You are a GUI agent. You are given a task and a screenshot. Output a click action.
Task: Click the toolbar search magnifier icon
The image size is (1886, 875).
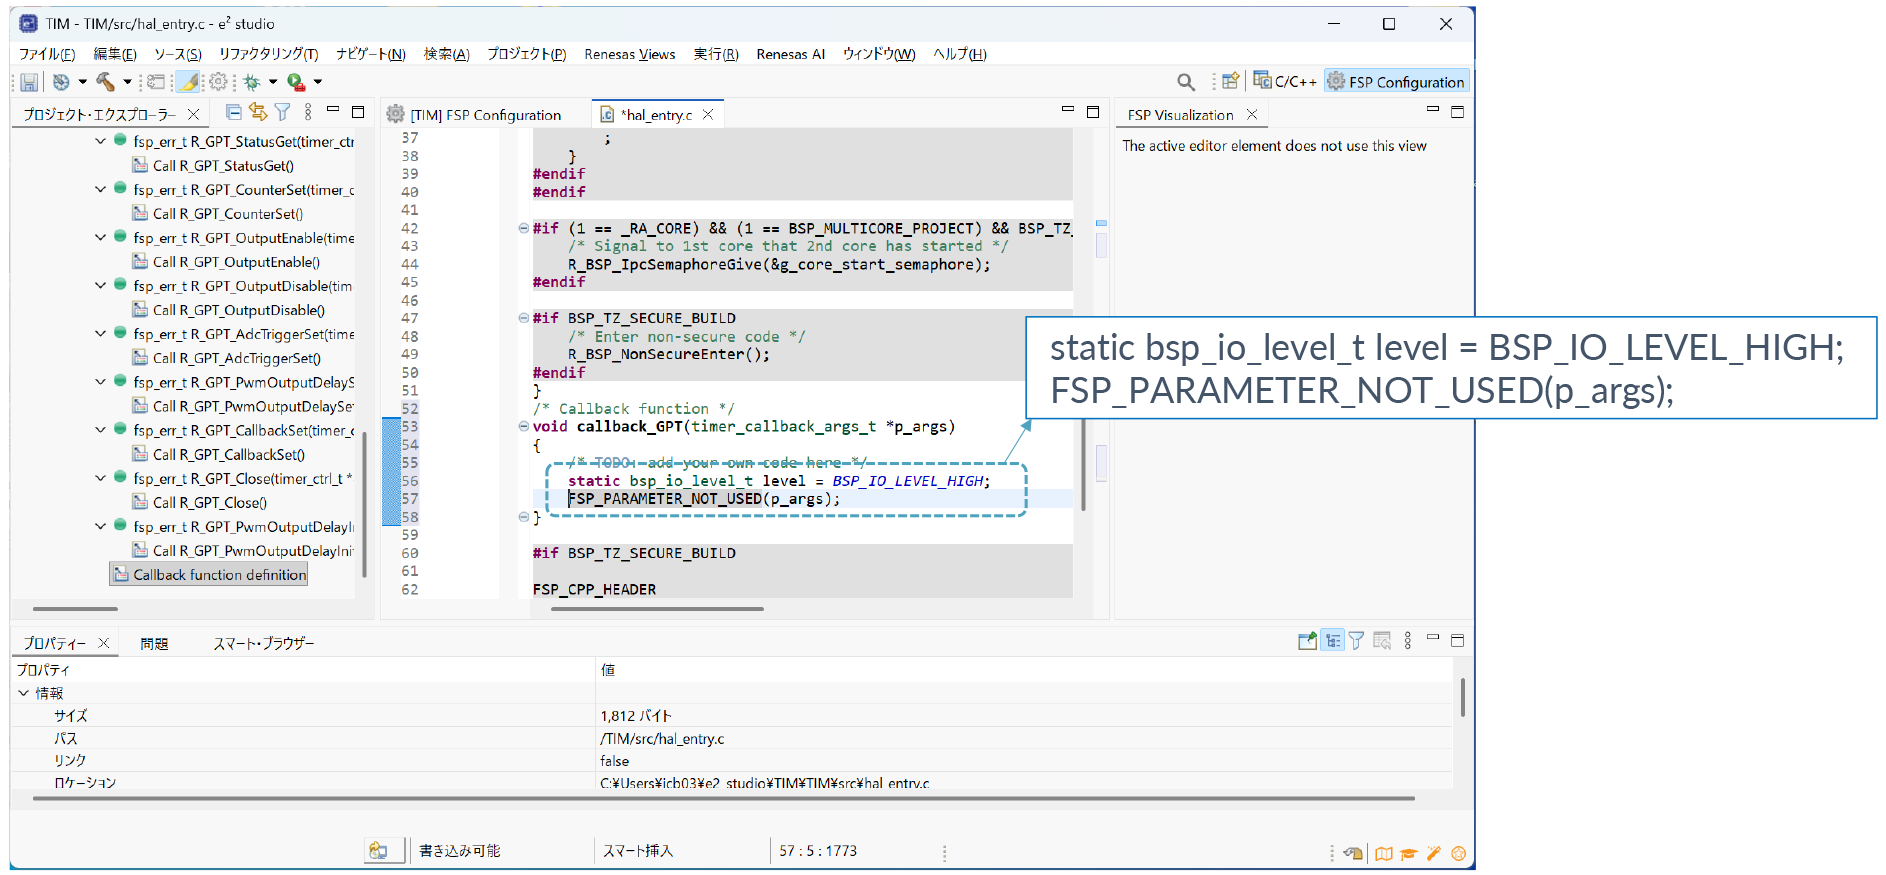point(1185,82)
